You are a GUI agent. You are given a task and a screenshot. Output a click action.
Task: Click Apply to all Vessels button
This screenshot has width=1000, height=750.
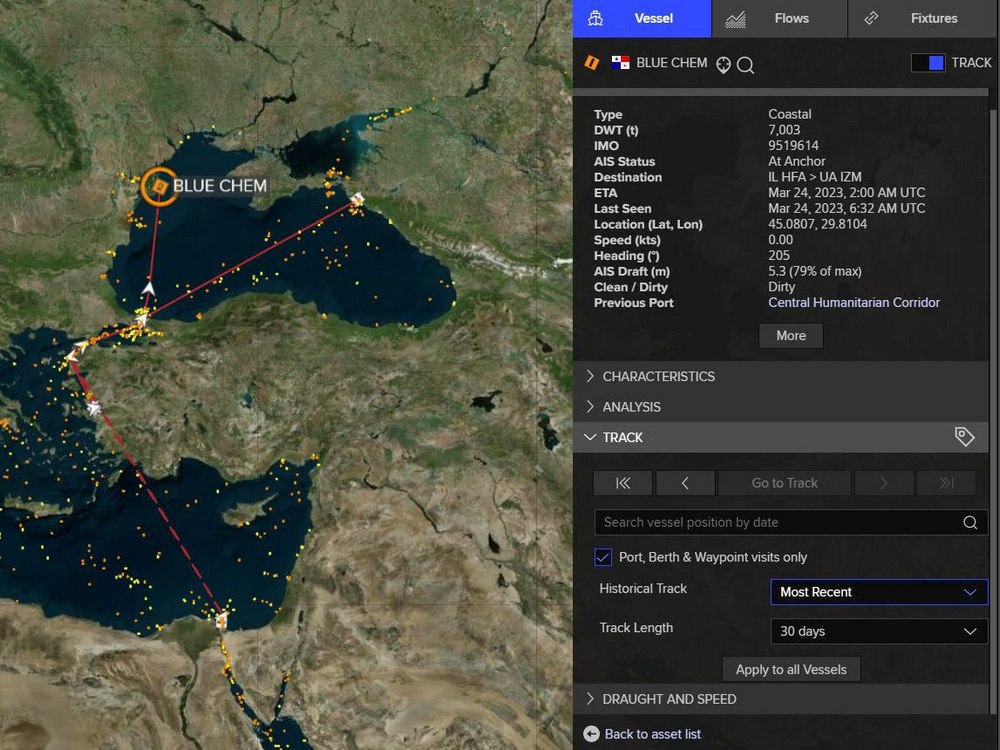pyautogui.click(x=791, y=669)
